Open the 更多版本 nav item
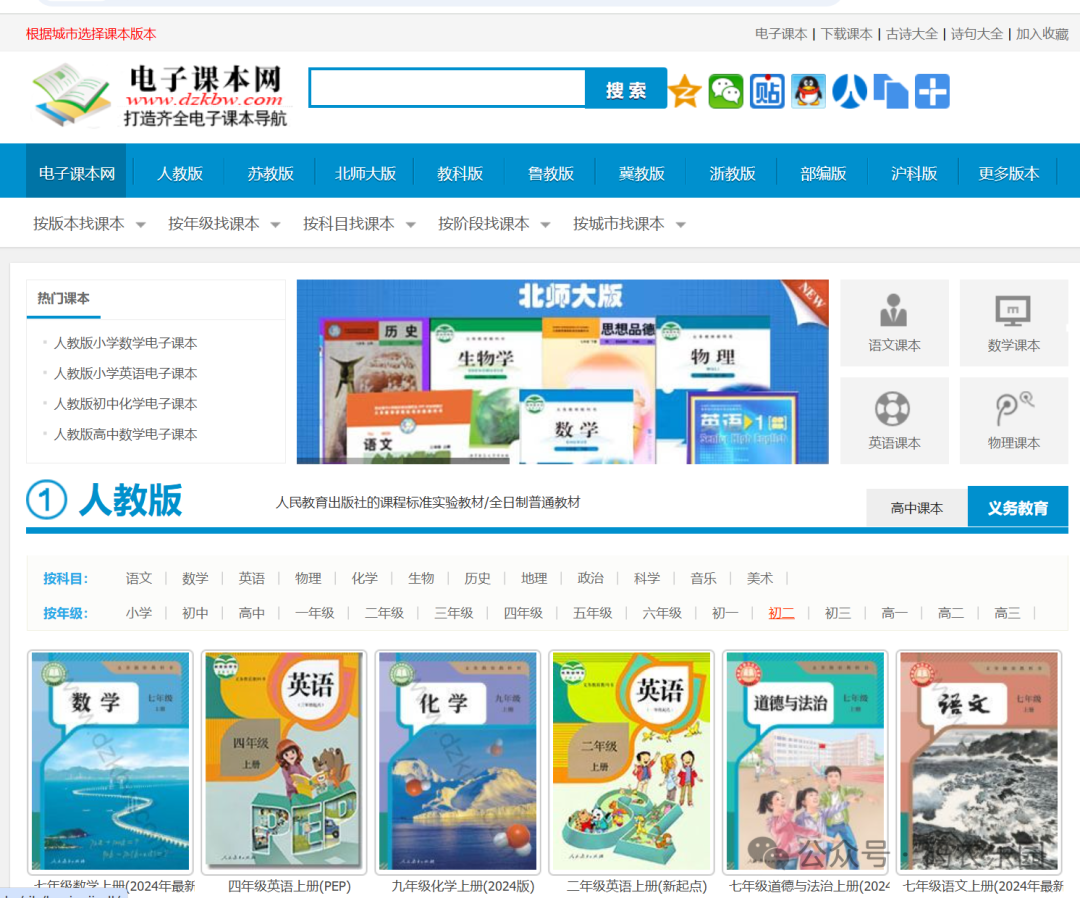Image resolution: width=1080 pixels, height=898 pixels. [1008, 173]
